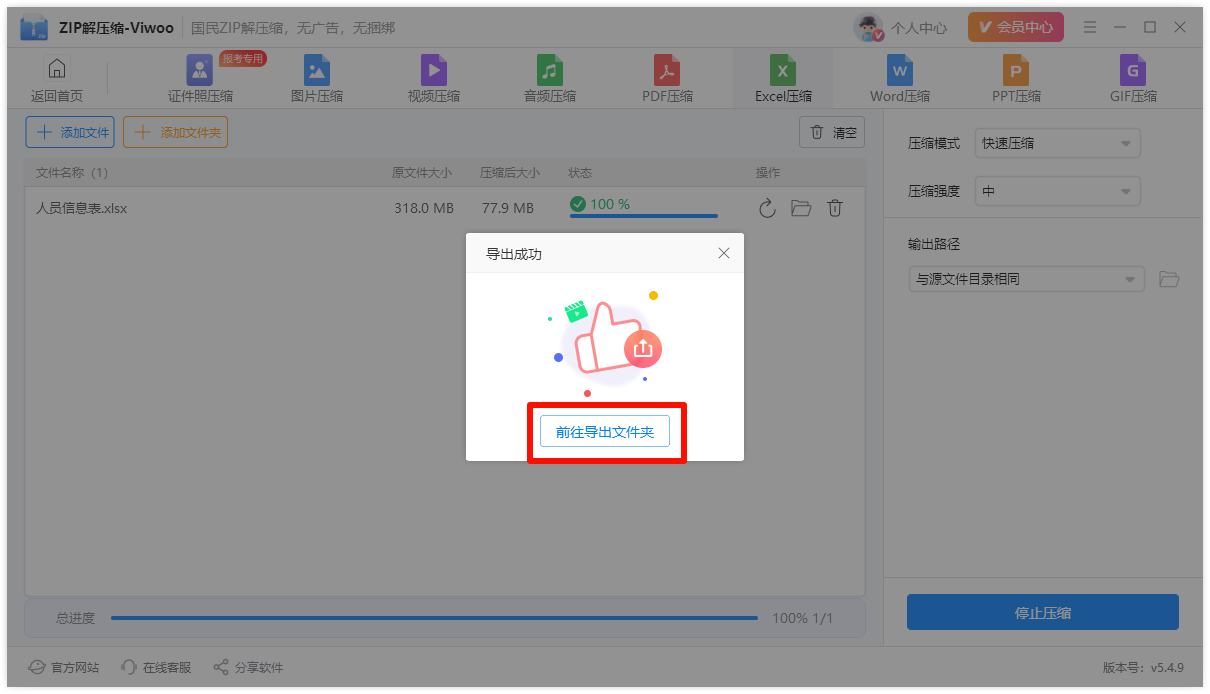Screen dimensions: 1210x694
Task: Delete 人员信息表.xlsx using the trash icon
Action: [835, 208]
